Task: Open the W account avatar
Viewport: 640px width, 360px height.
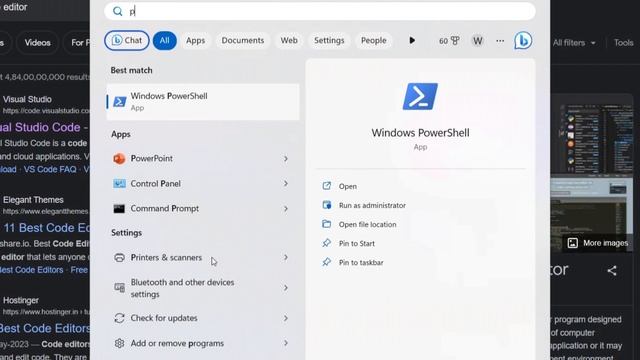Action: pos(478,41)
